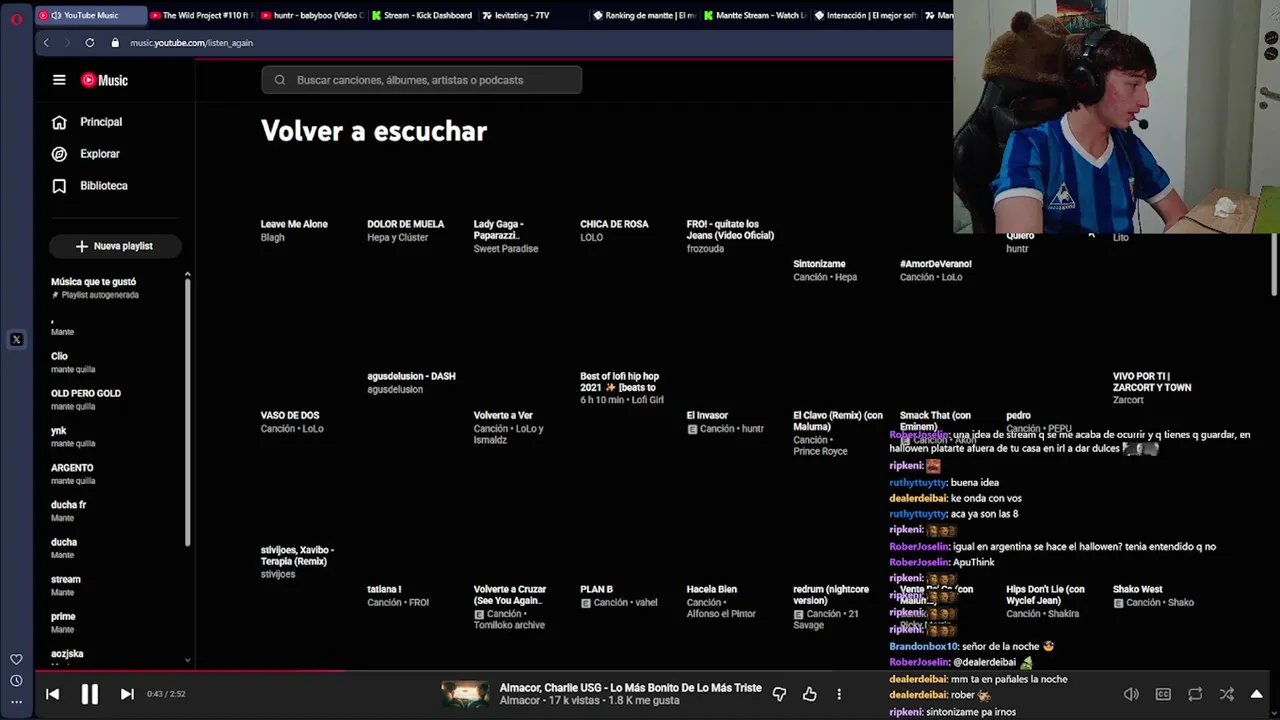
Task: Open Hacela Bien song
Action: click(x=711, y=589)
